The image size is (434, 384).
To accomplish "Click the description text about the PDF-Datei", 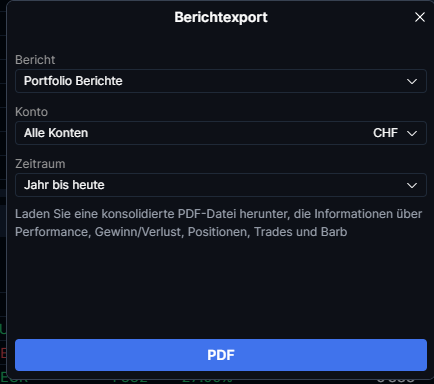I will 218,223.
